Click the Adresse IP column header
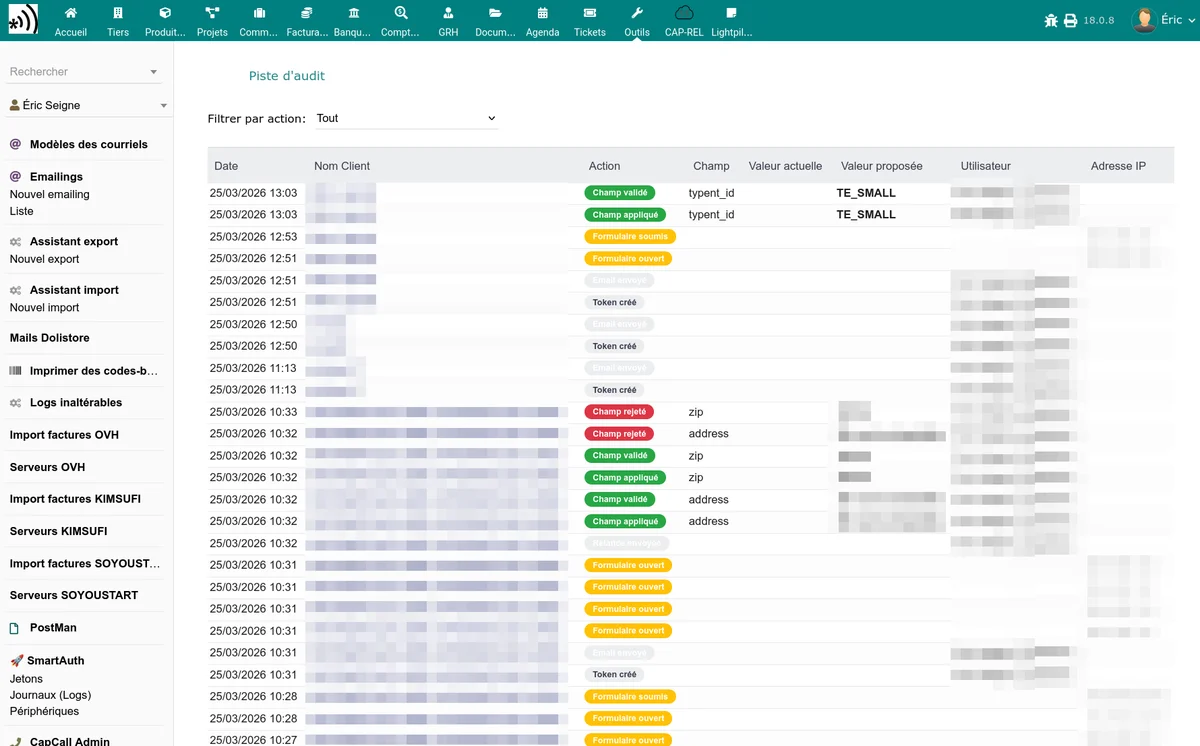This screenshot has height=746, width=1200. (1118, 166)
